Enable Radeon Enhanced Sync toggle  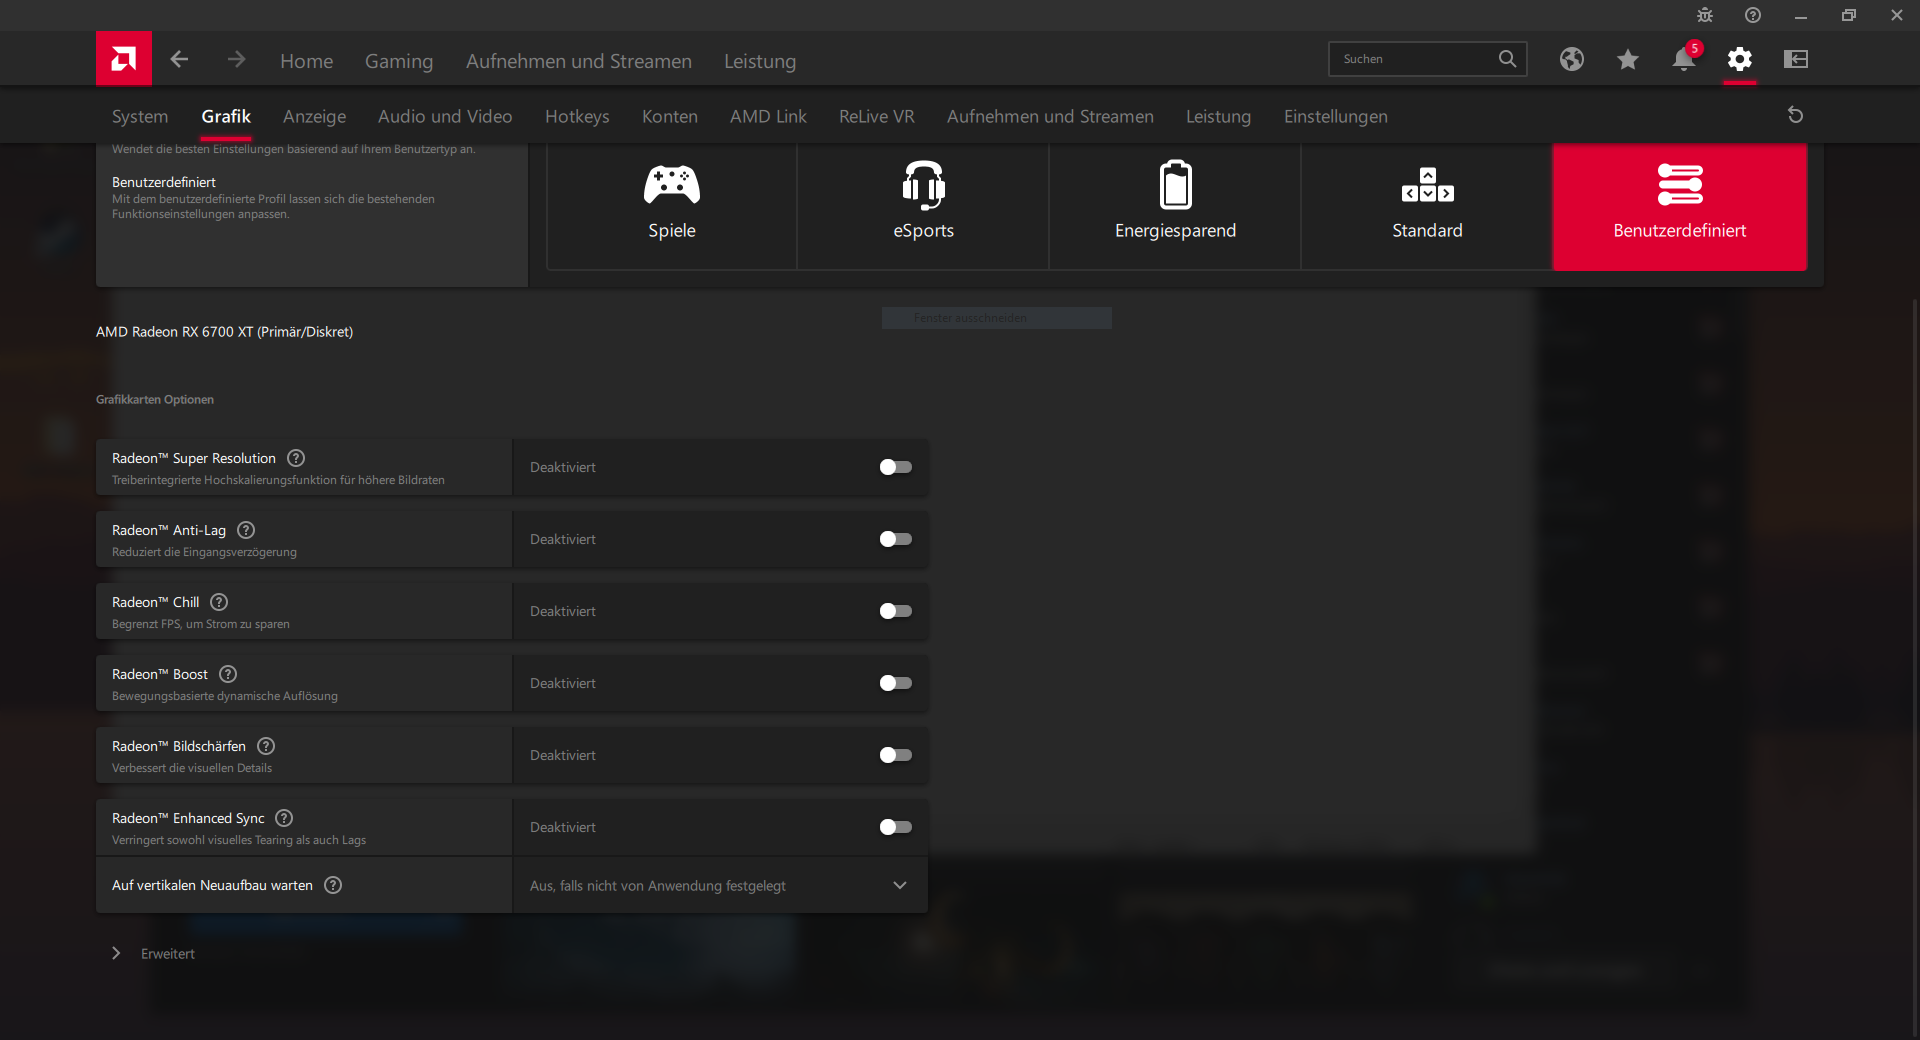pos(895,827)
